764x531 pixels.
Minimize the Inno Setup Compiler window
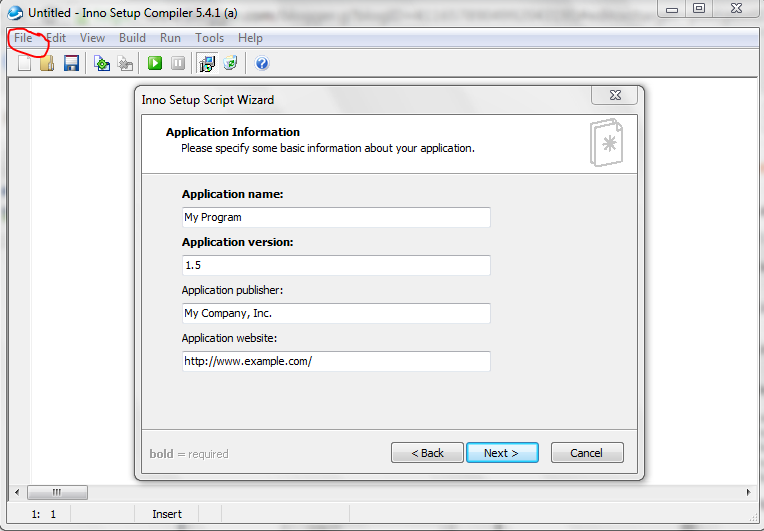[x=672, y=9]
